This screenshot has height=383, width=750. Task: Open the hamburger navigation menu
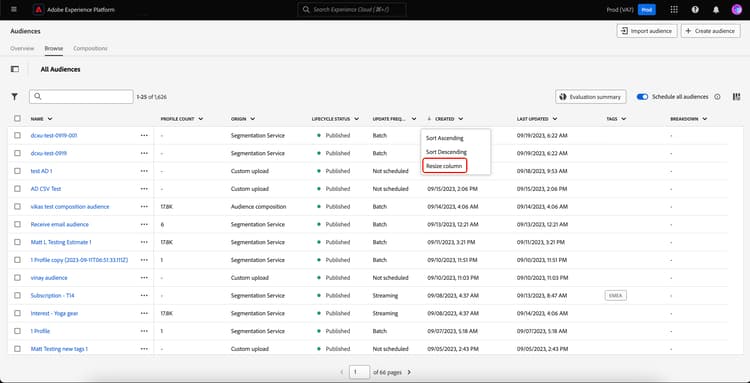click(x=13, y=10)
